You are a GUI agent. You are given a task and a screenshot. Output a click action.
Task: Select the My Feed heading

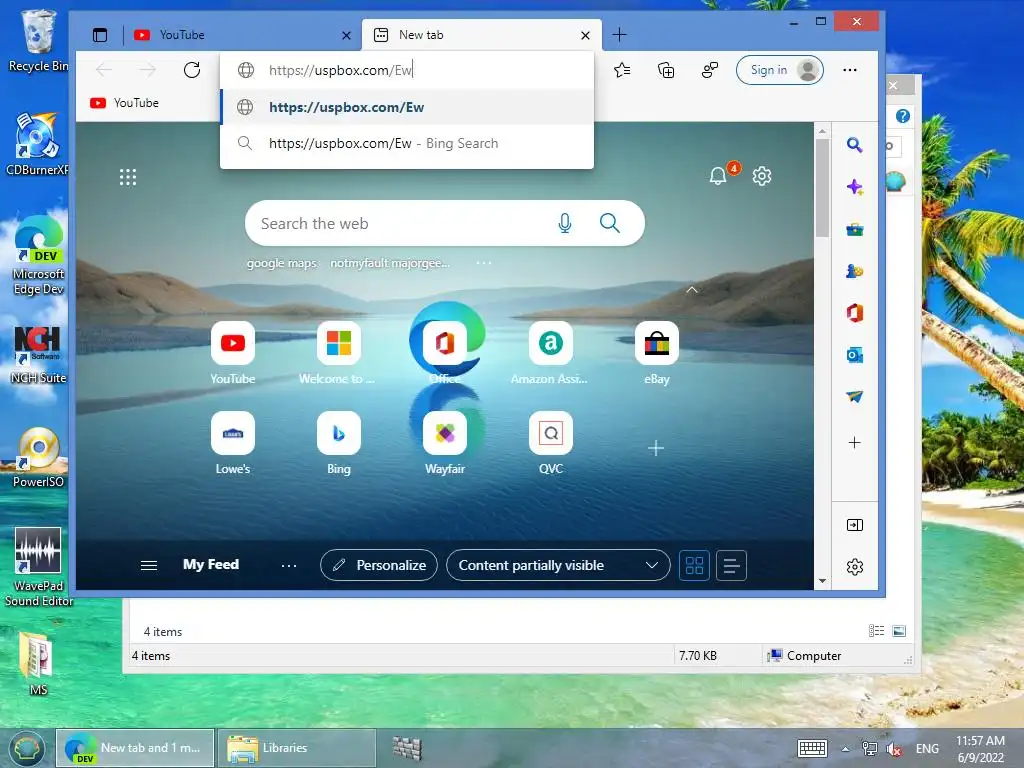click(211, 565)
